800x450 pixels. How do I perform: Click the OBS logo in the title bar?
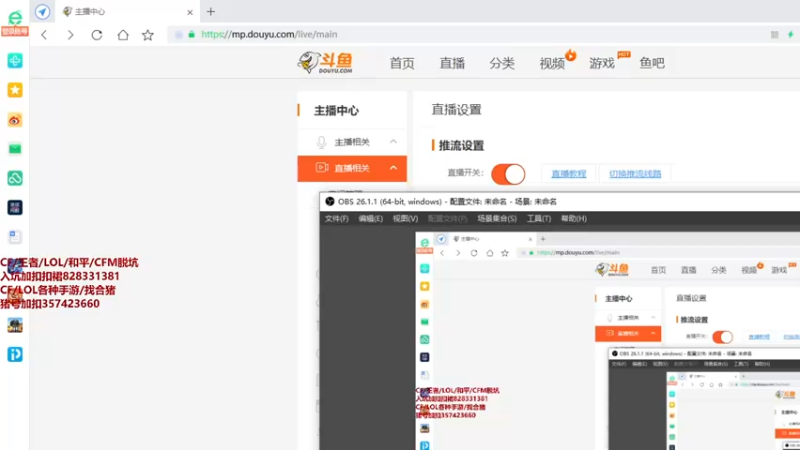click(x=330, y=202)
